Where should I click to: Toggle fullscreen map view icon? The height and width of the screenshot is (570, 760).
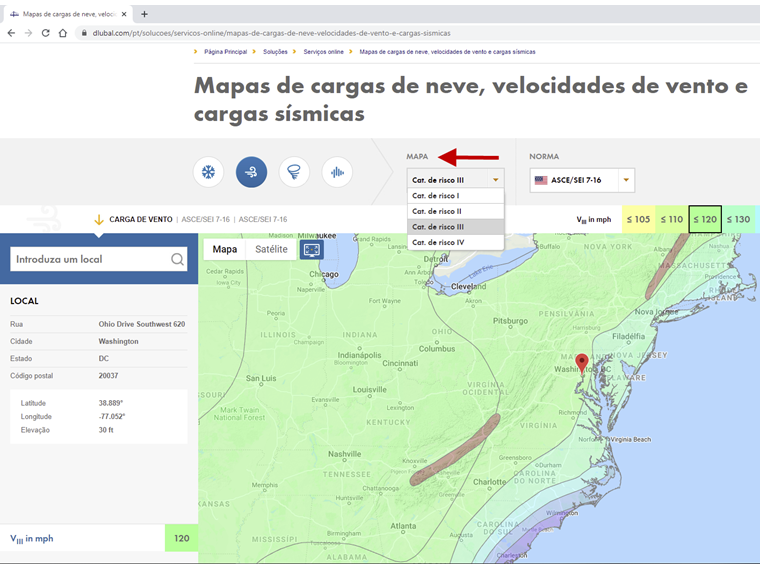[312, 250]
